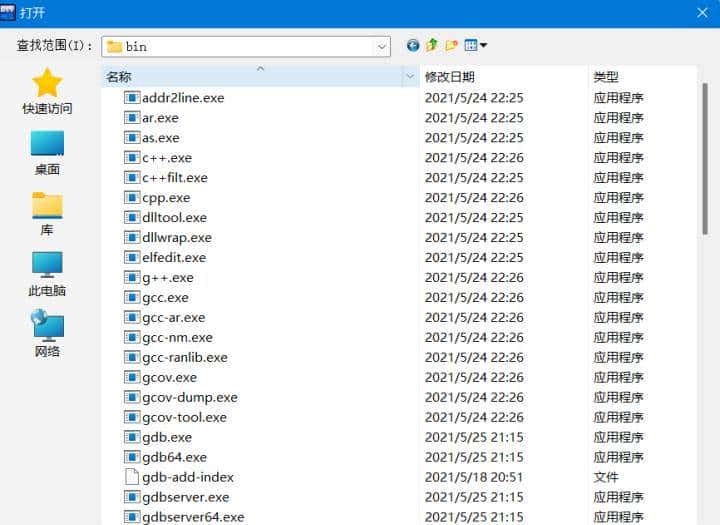The height and width of the screenshot is (525, 720).
Task: Click the gcc-ar.exe file icon
Action: pos(132,317)
